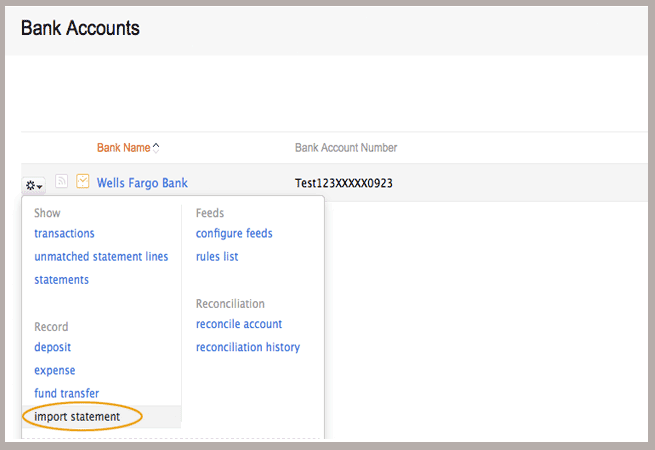Click the Bank Account Number column header
Image resolution: width=655 pixels, height=450 pixels.
(346, 148)
